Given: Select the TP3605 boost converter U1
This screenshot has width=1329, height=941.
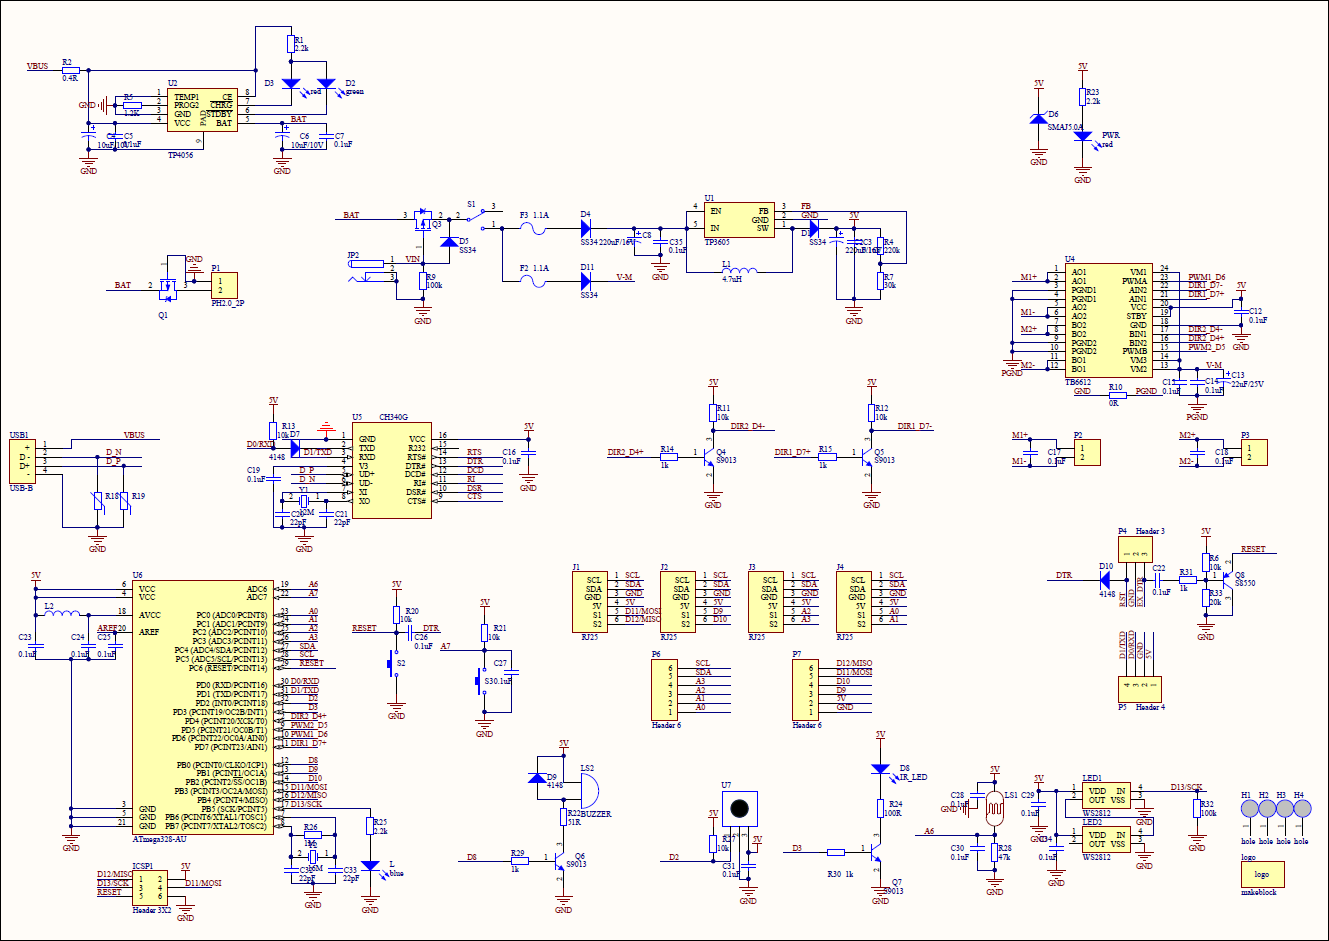Looking at the screenshot, I should (x=739, y=220).
